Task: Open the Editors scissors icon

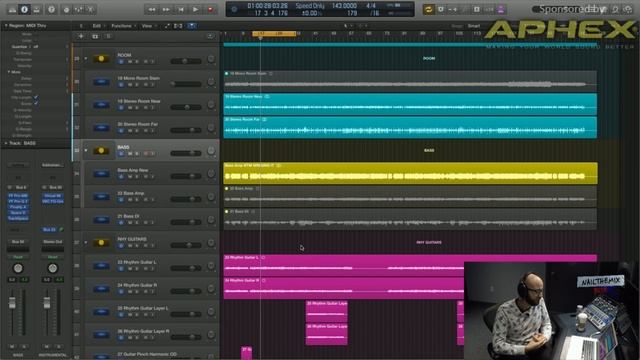Action: click(x=91, y=9)
